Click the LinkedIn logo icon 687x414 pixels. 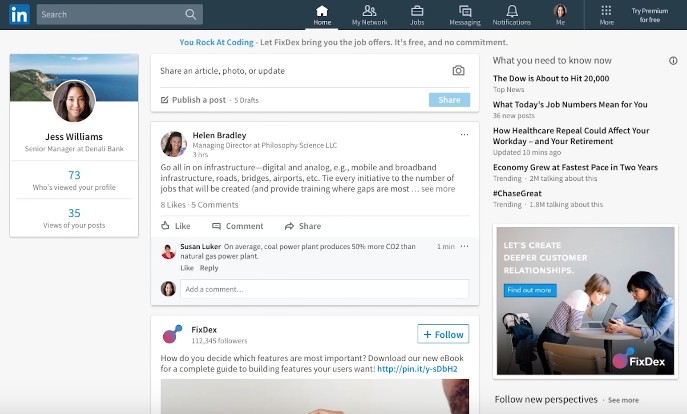click(x=19, y=14)
